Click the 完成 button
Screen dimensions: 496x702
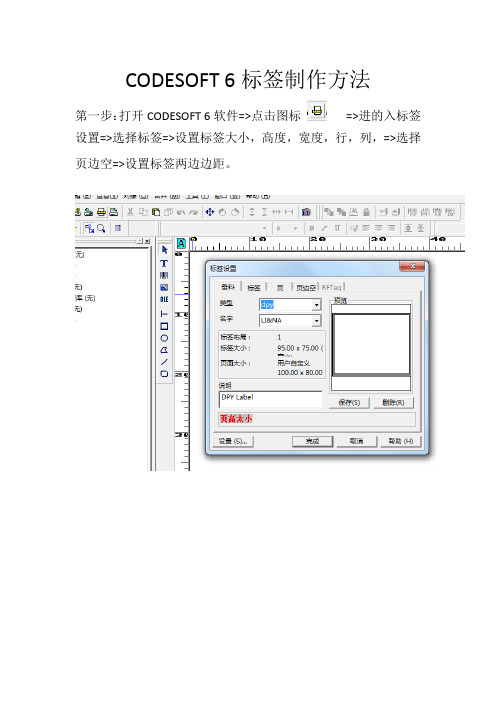pos(312,441)
